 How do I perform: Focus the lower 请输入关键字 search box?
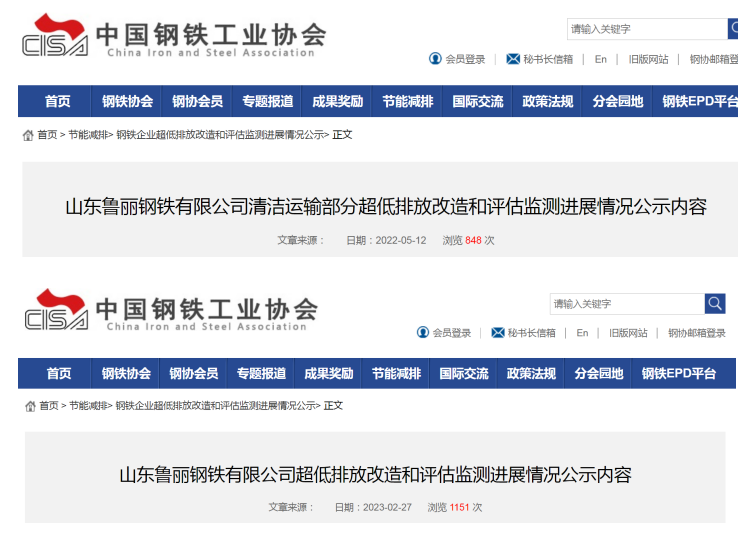pyautogui.click(x=627, y=303)
